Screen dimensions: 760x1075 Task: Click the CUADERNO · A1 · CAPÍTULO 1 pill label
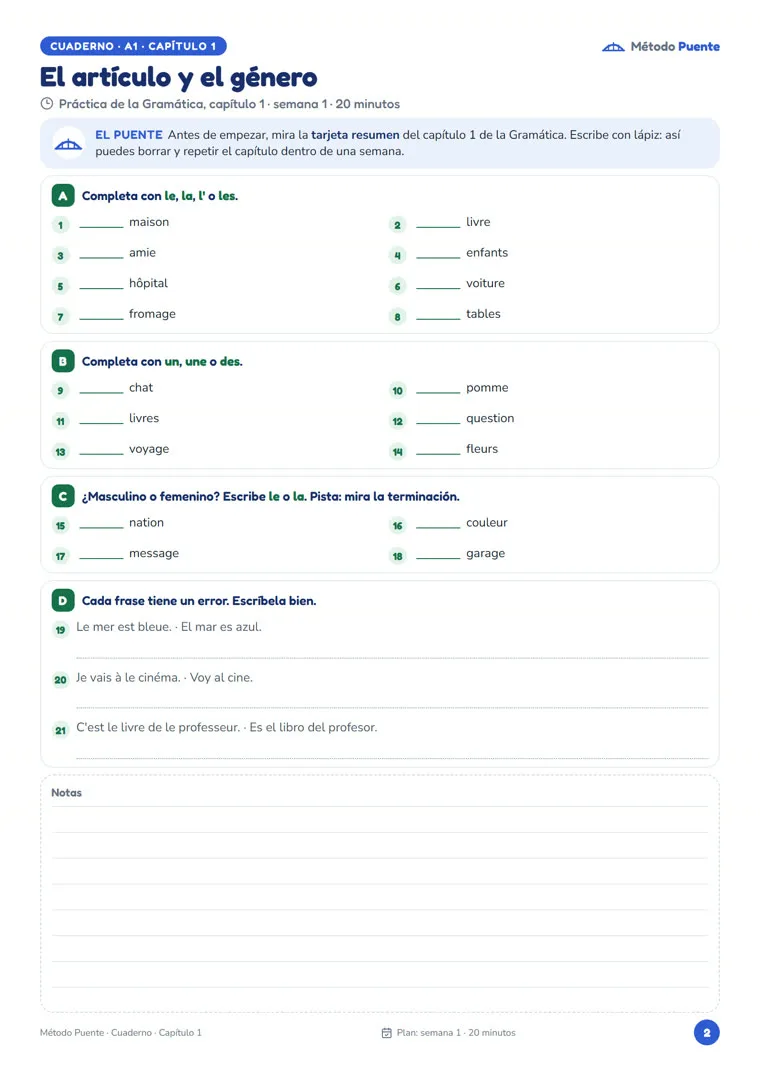134,46
